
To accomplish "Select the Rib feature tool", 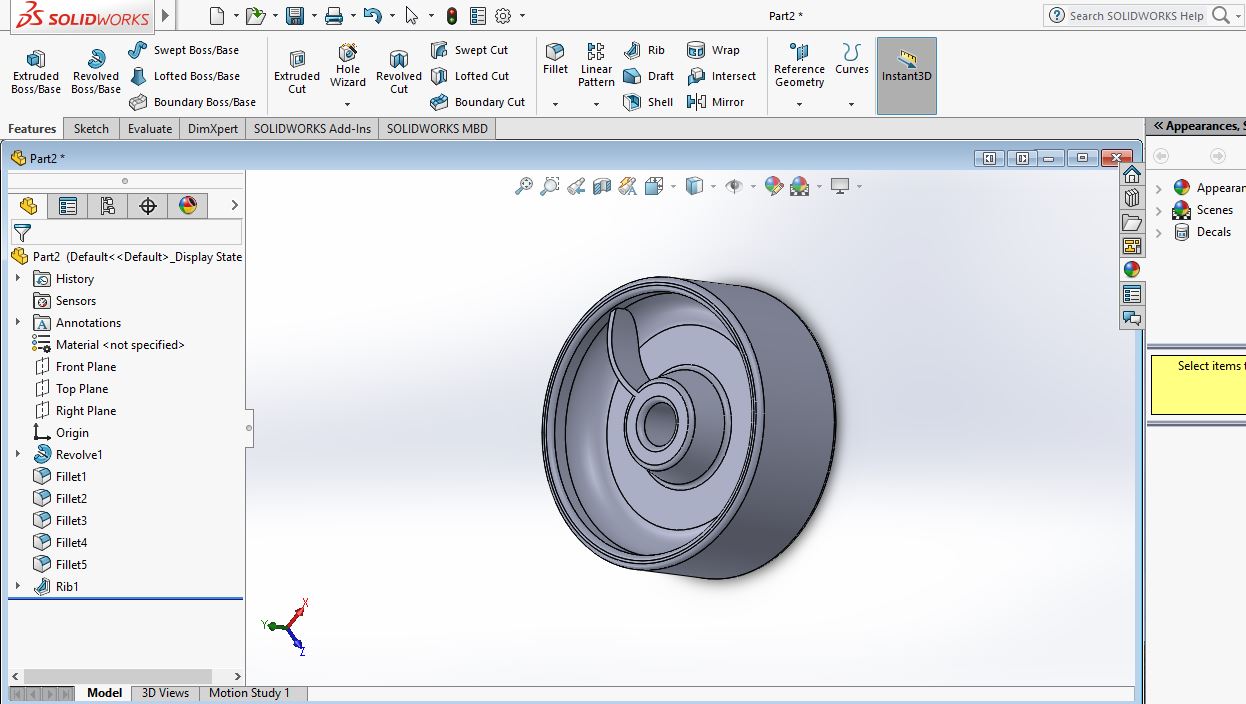I will point(644,50).
